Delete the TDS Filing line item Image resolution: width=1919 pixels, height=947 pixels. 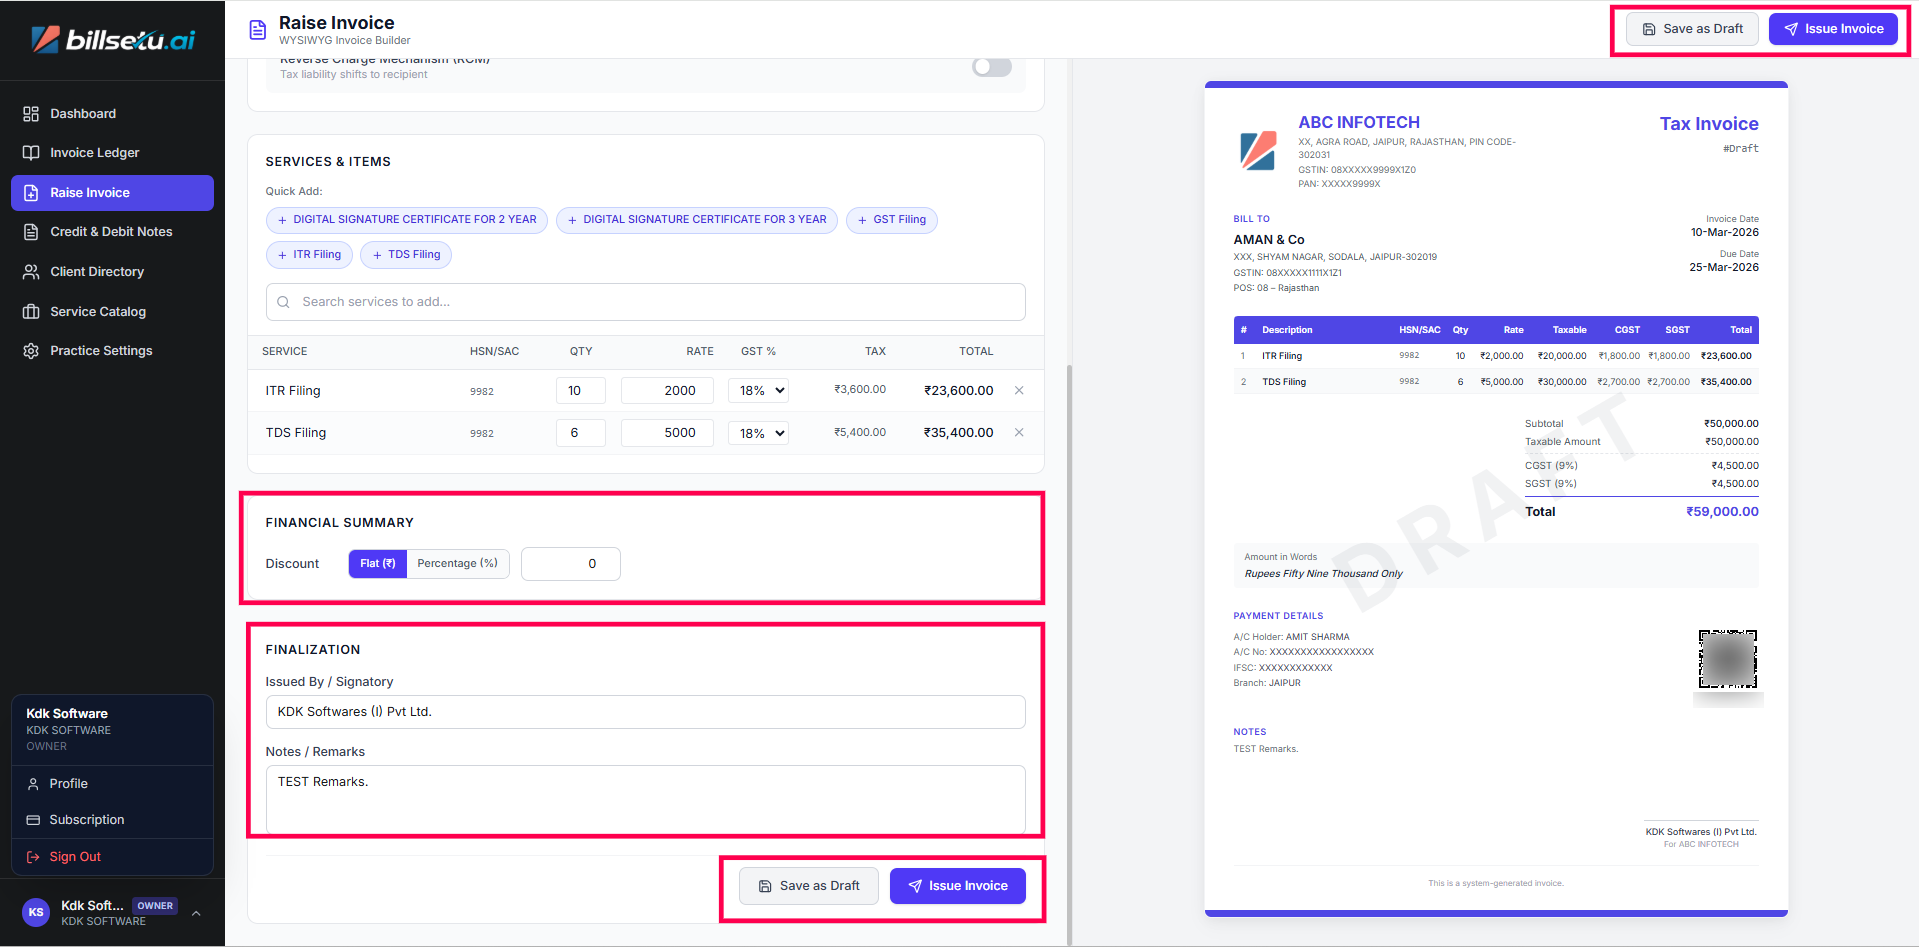coord(1019,433)
